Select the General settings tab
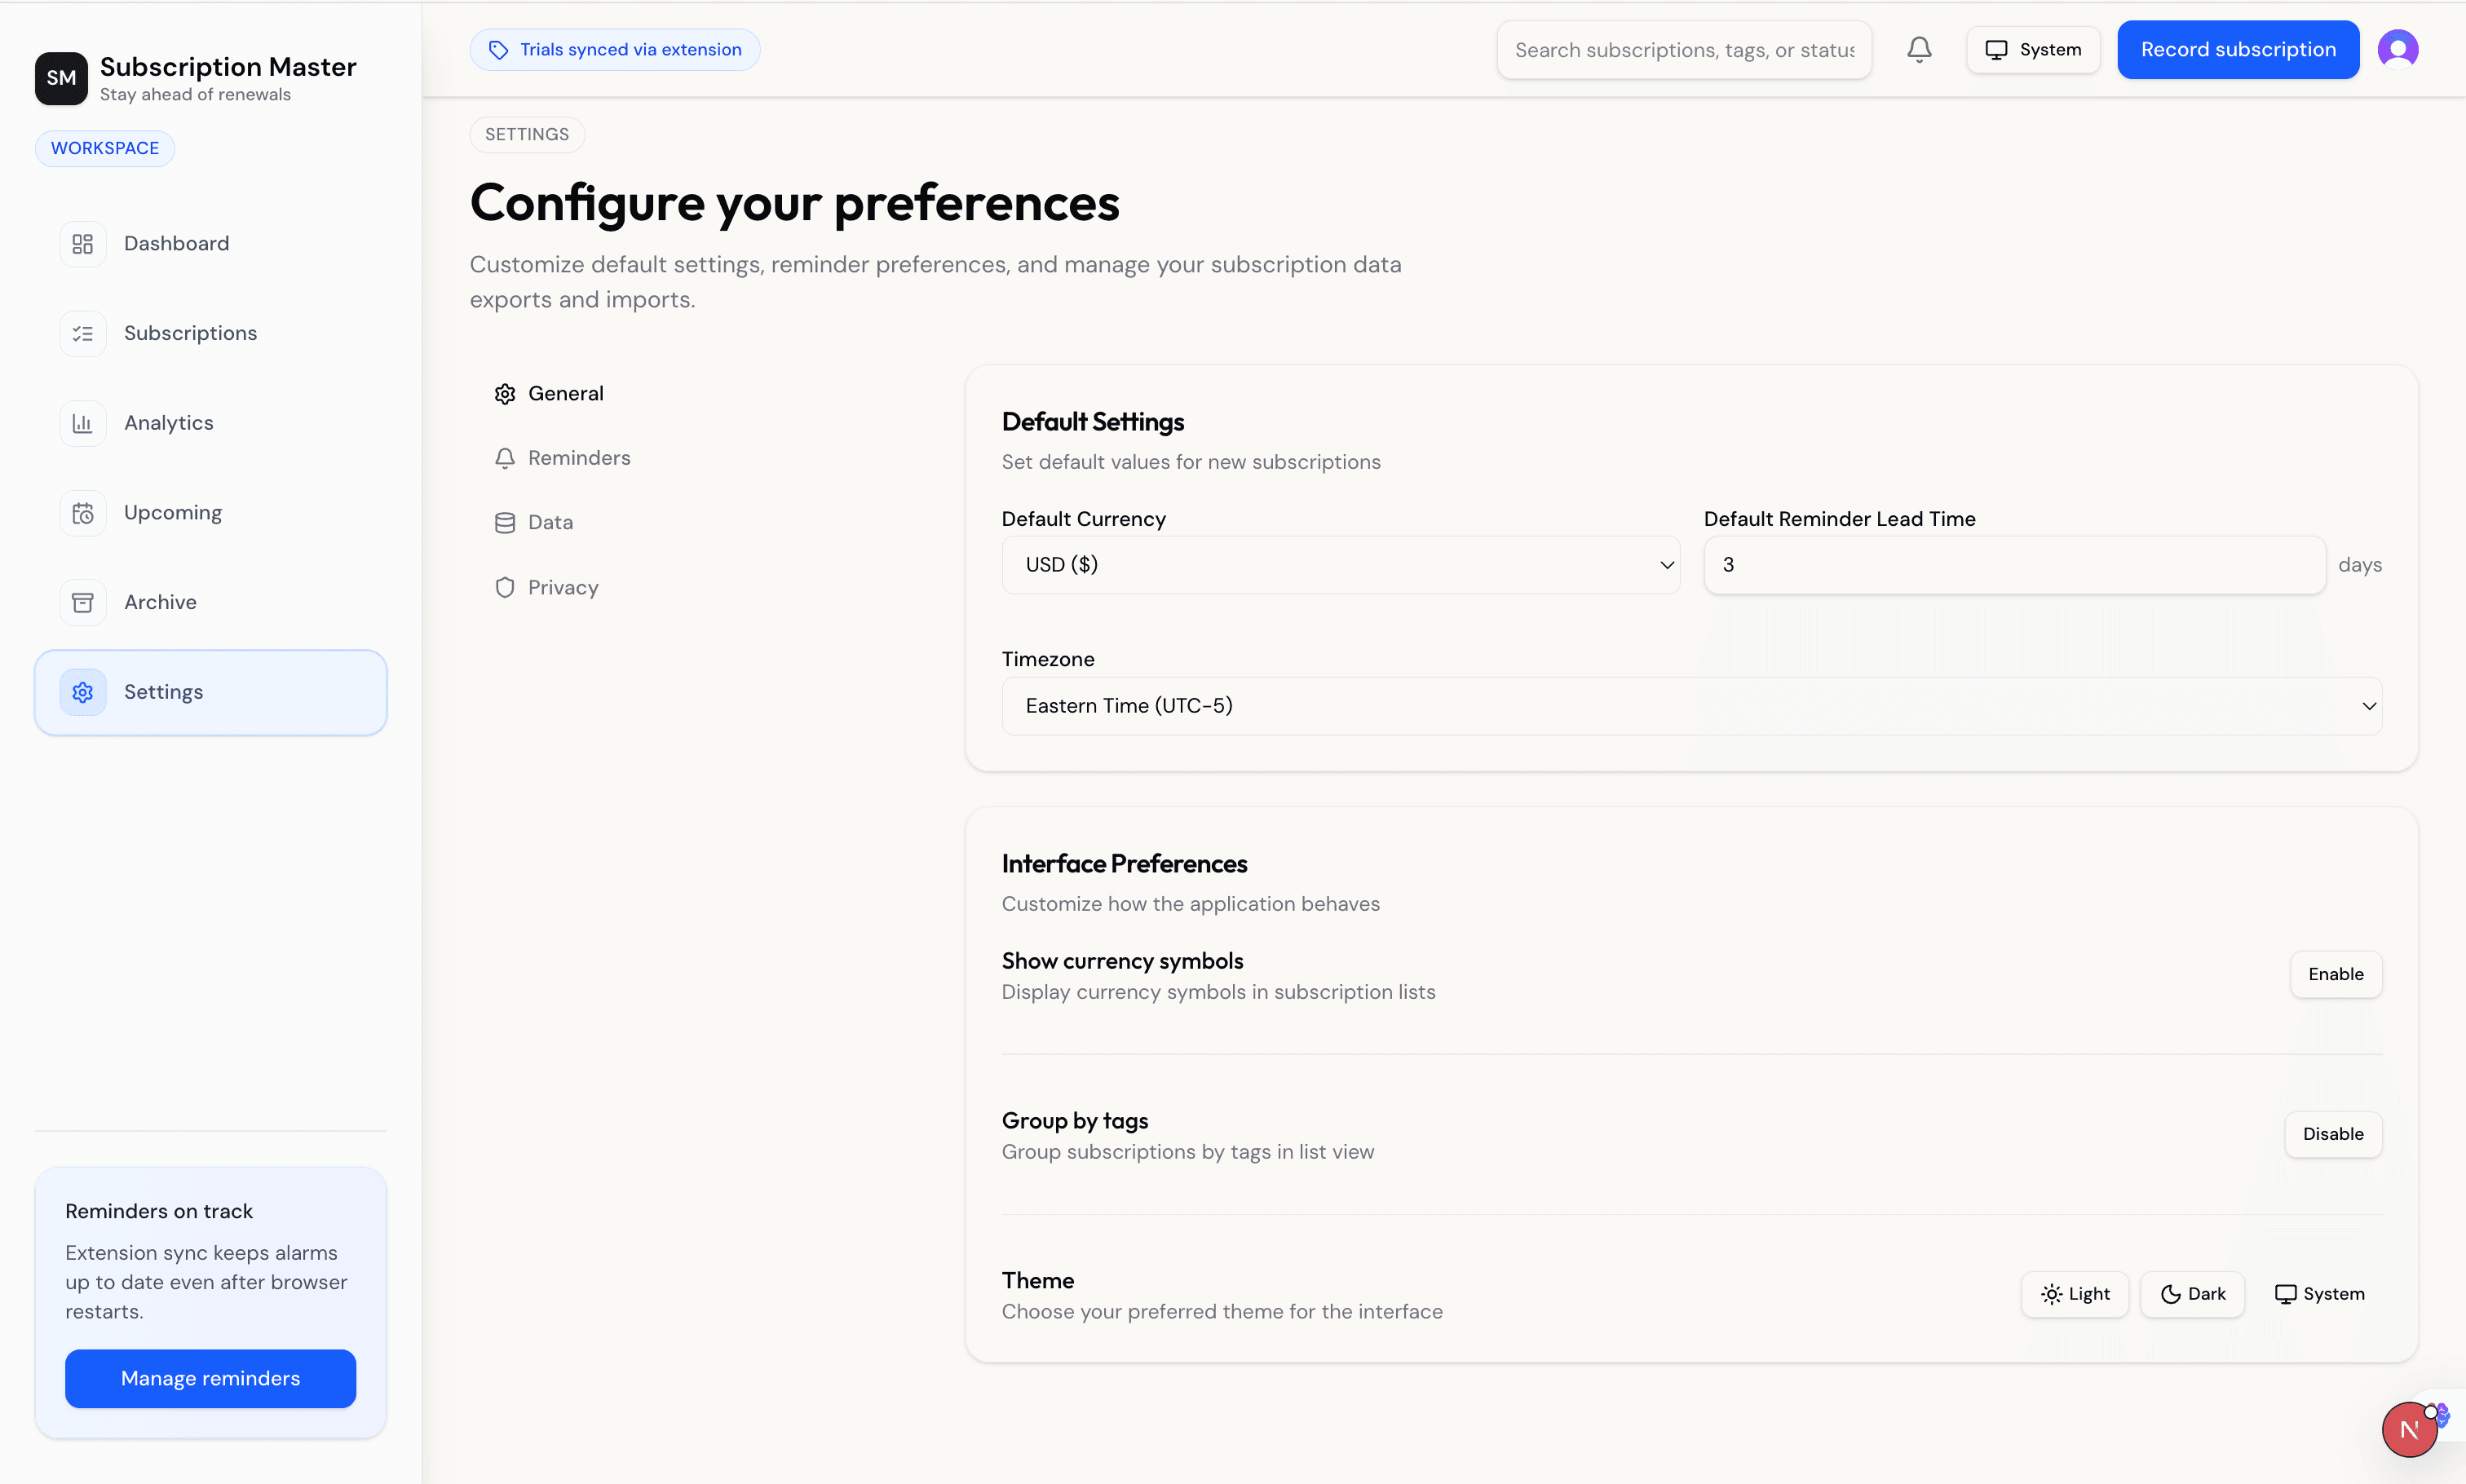The height and width of the screenshot is (1484, 2466). click(x=565, y=393)
